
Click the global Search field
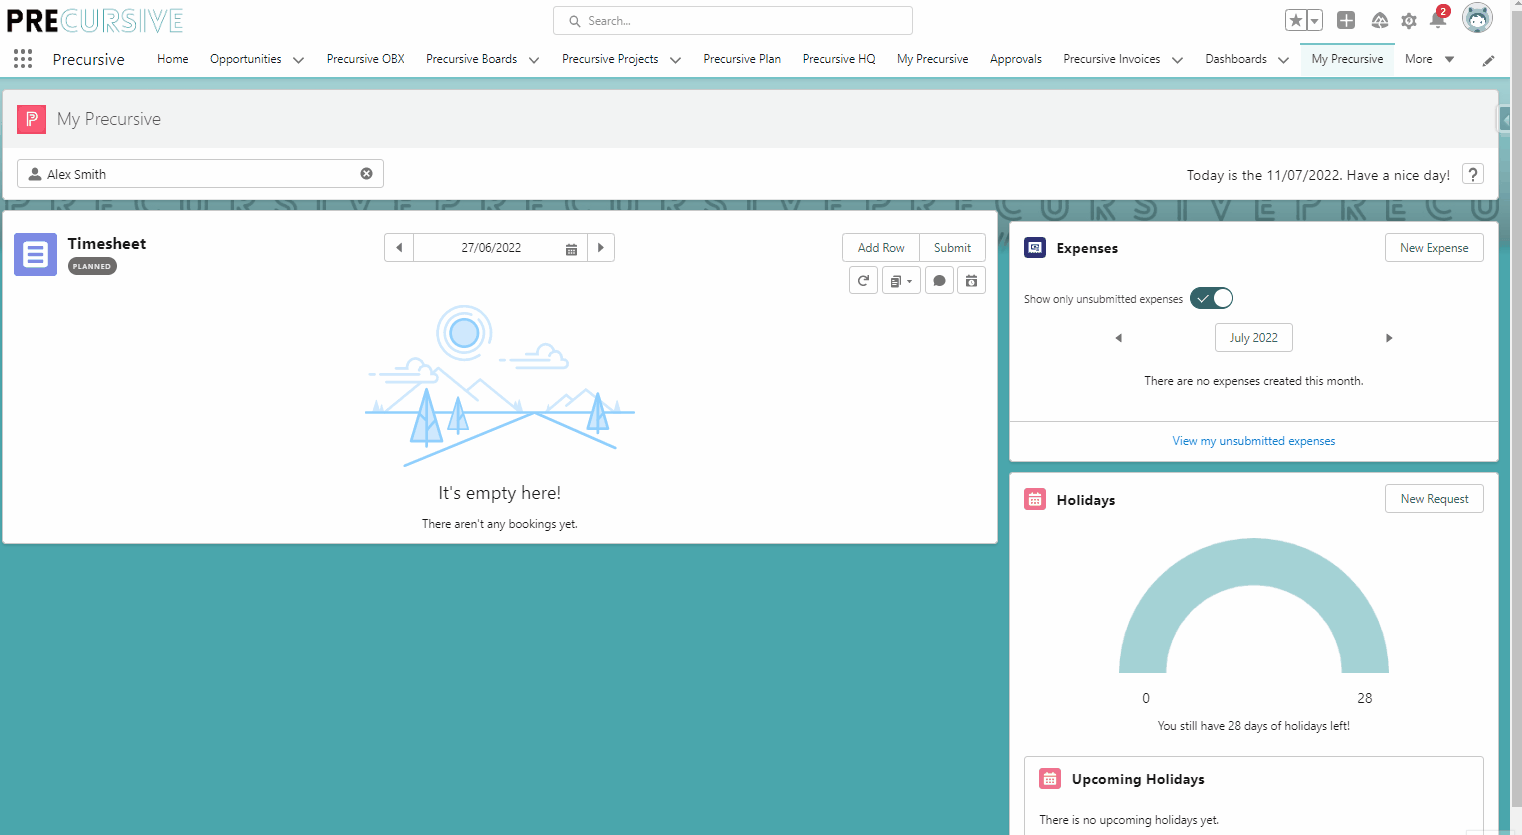[x=733, y=21]
